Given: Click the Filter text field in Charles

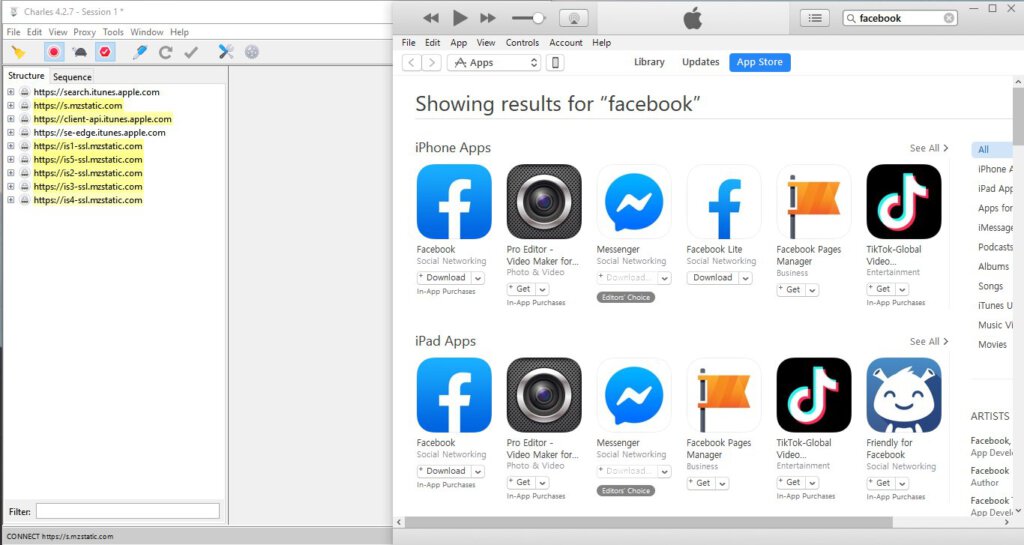Looking at the screenshot, I should [x=127, y=511].
